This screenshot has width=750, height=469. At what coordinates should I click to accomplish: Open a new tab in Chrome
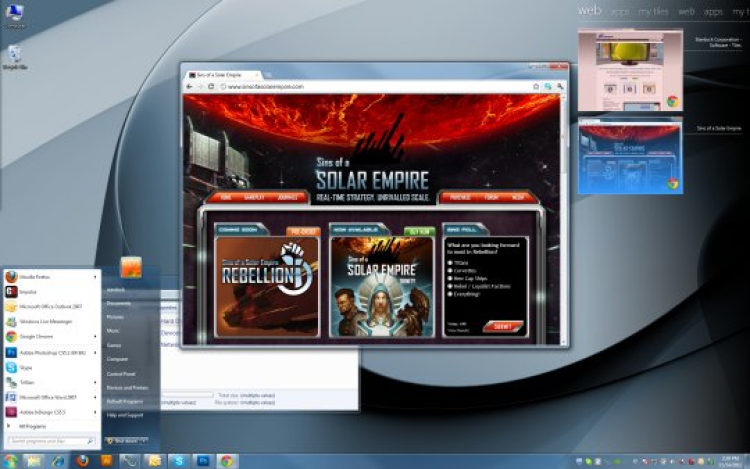[x=268, y=75]
